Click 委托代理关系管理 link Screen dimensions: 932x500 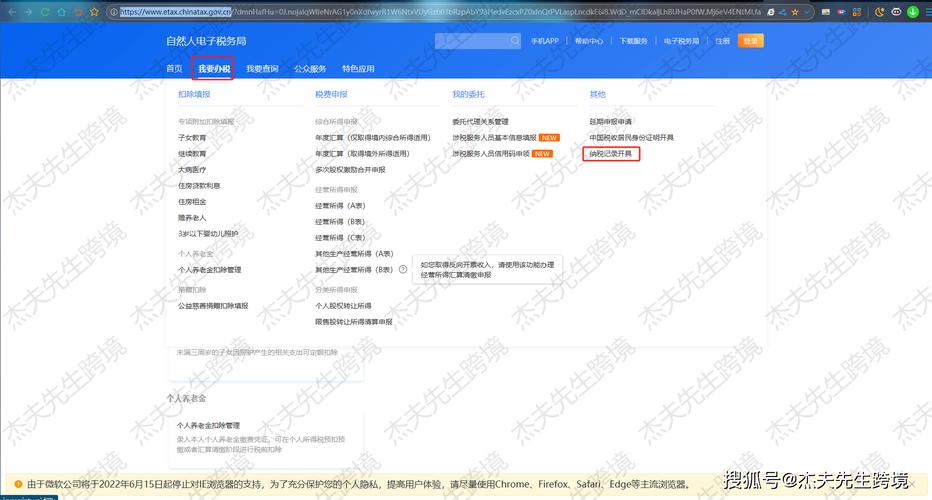click(480, 121)
